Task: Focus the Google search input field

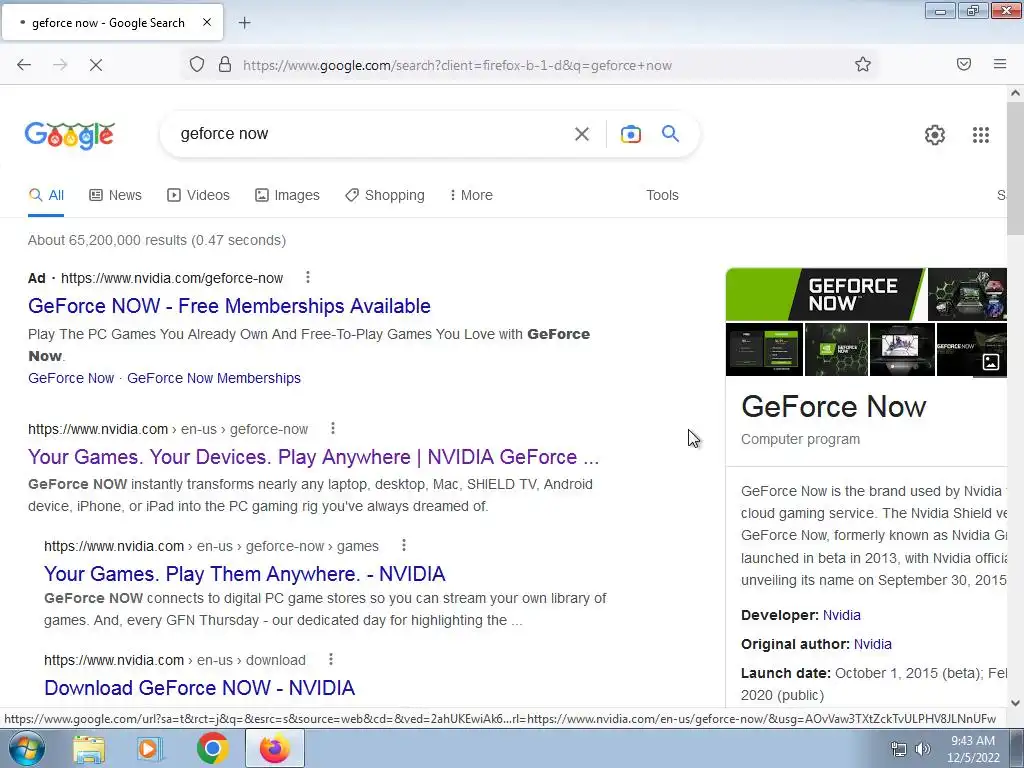Action: (372, 134)
